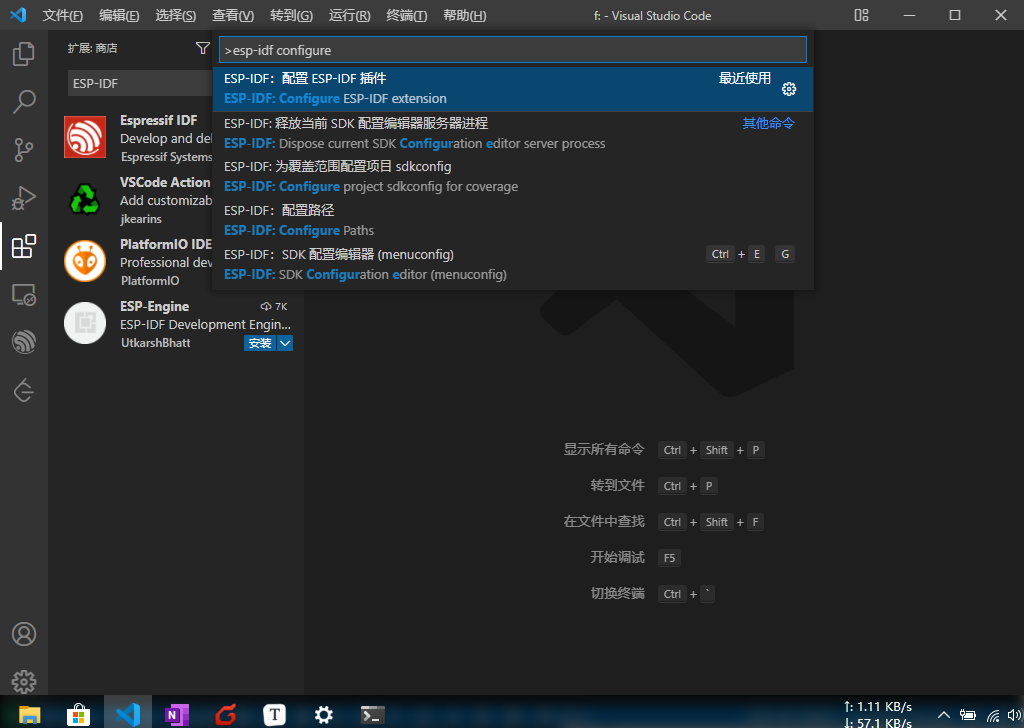
Task: Select the PlatformIO IDE extension logo
Action: point(85,261)
